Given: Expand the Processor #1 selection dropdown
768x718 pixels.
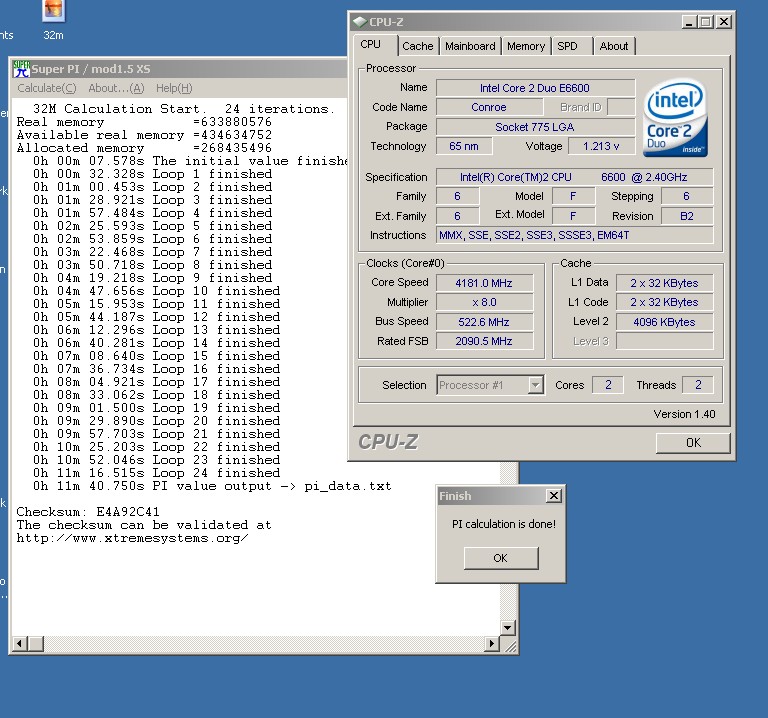Looking at the screenshot, I should 536,385.
